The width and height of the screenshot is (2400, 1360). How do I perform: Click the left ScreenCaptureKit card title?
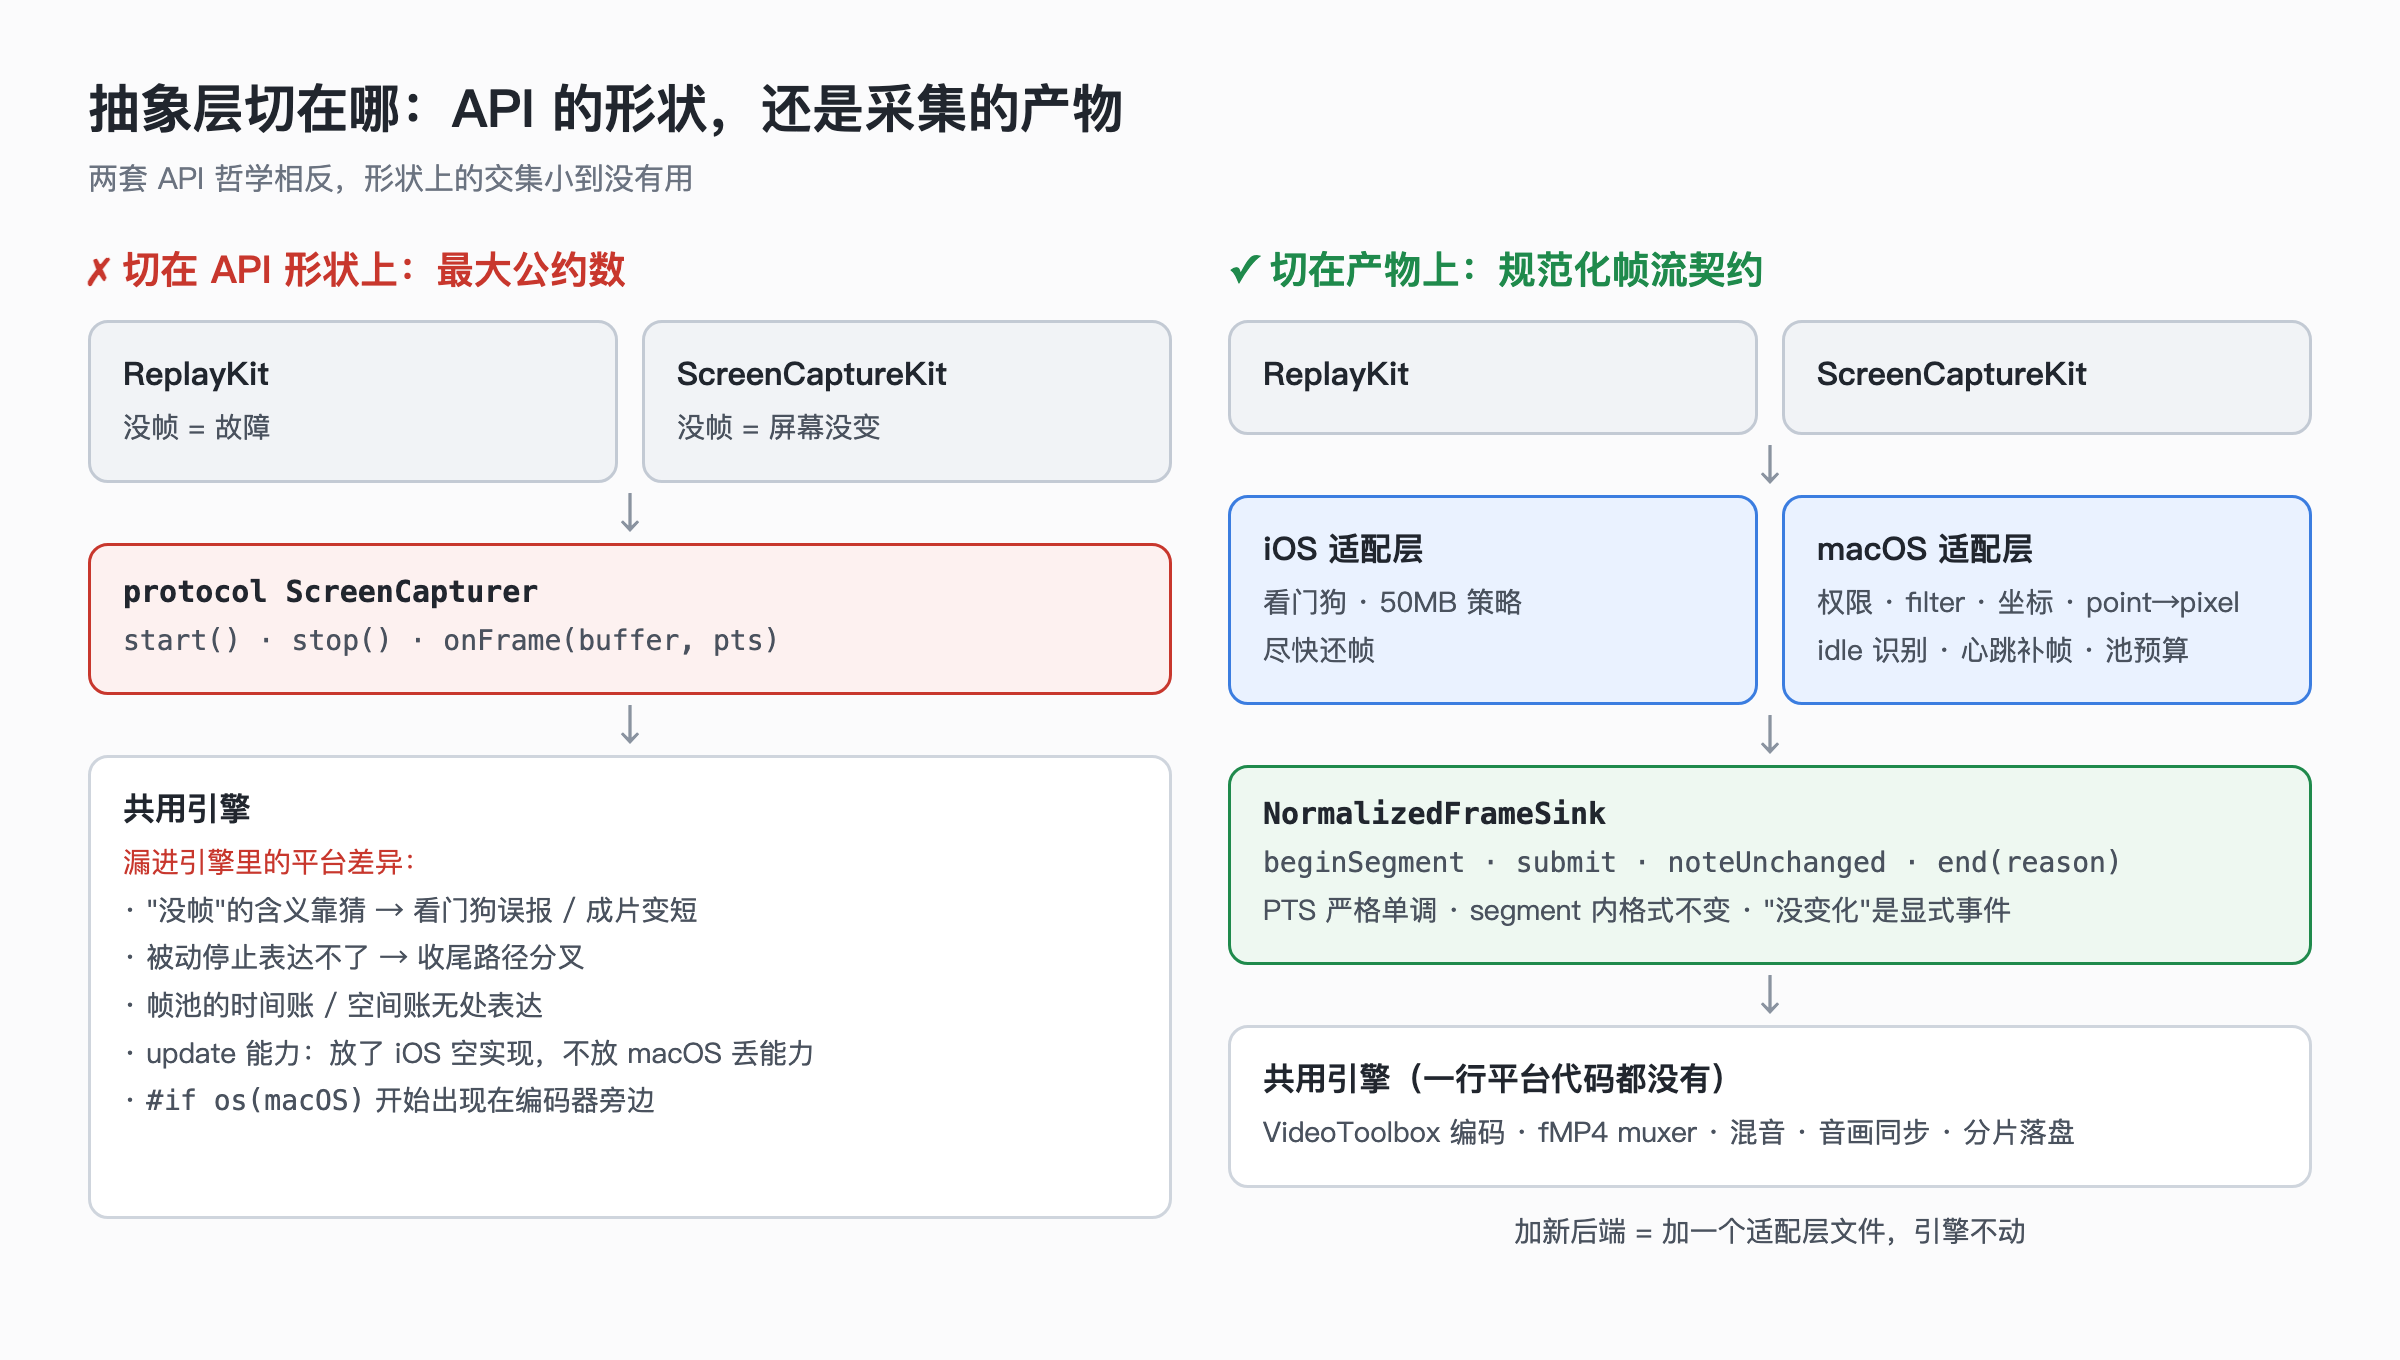click(811, 374)
